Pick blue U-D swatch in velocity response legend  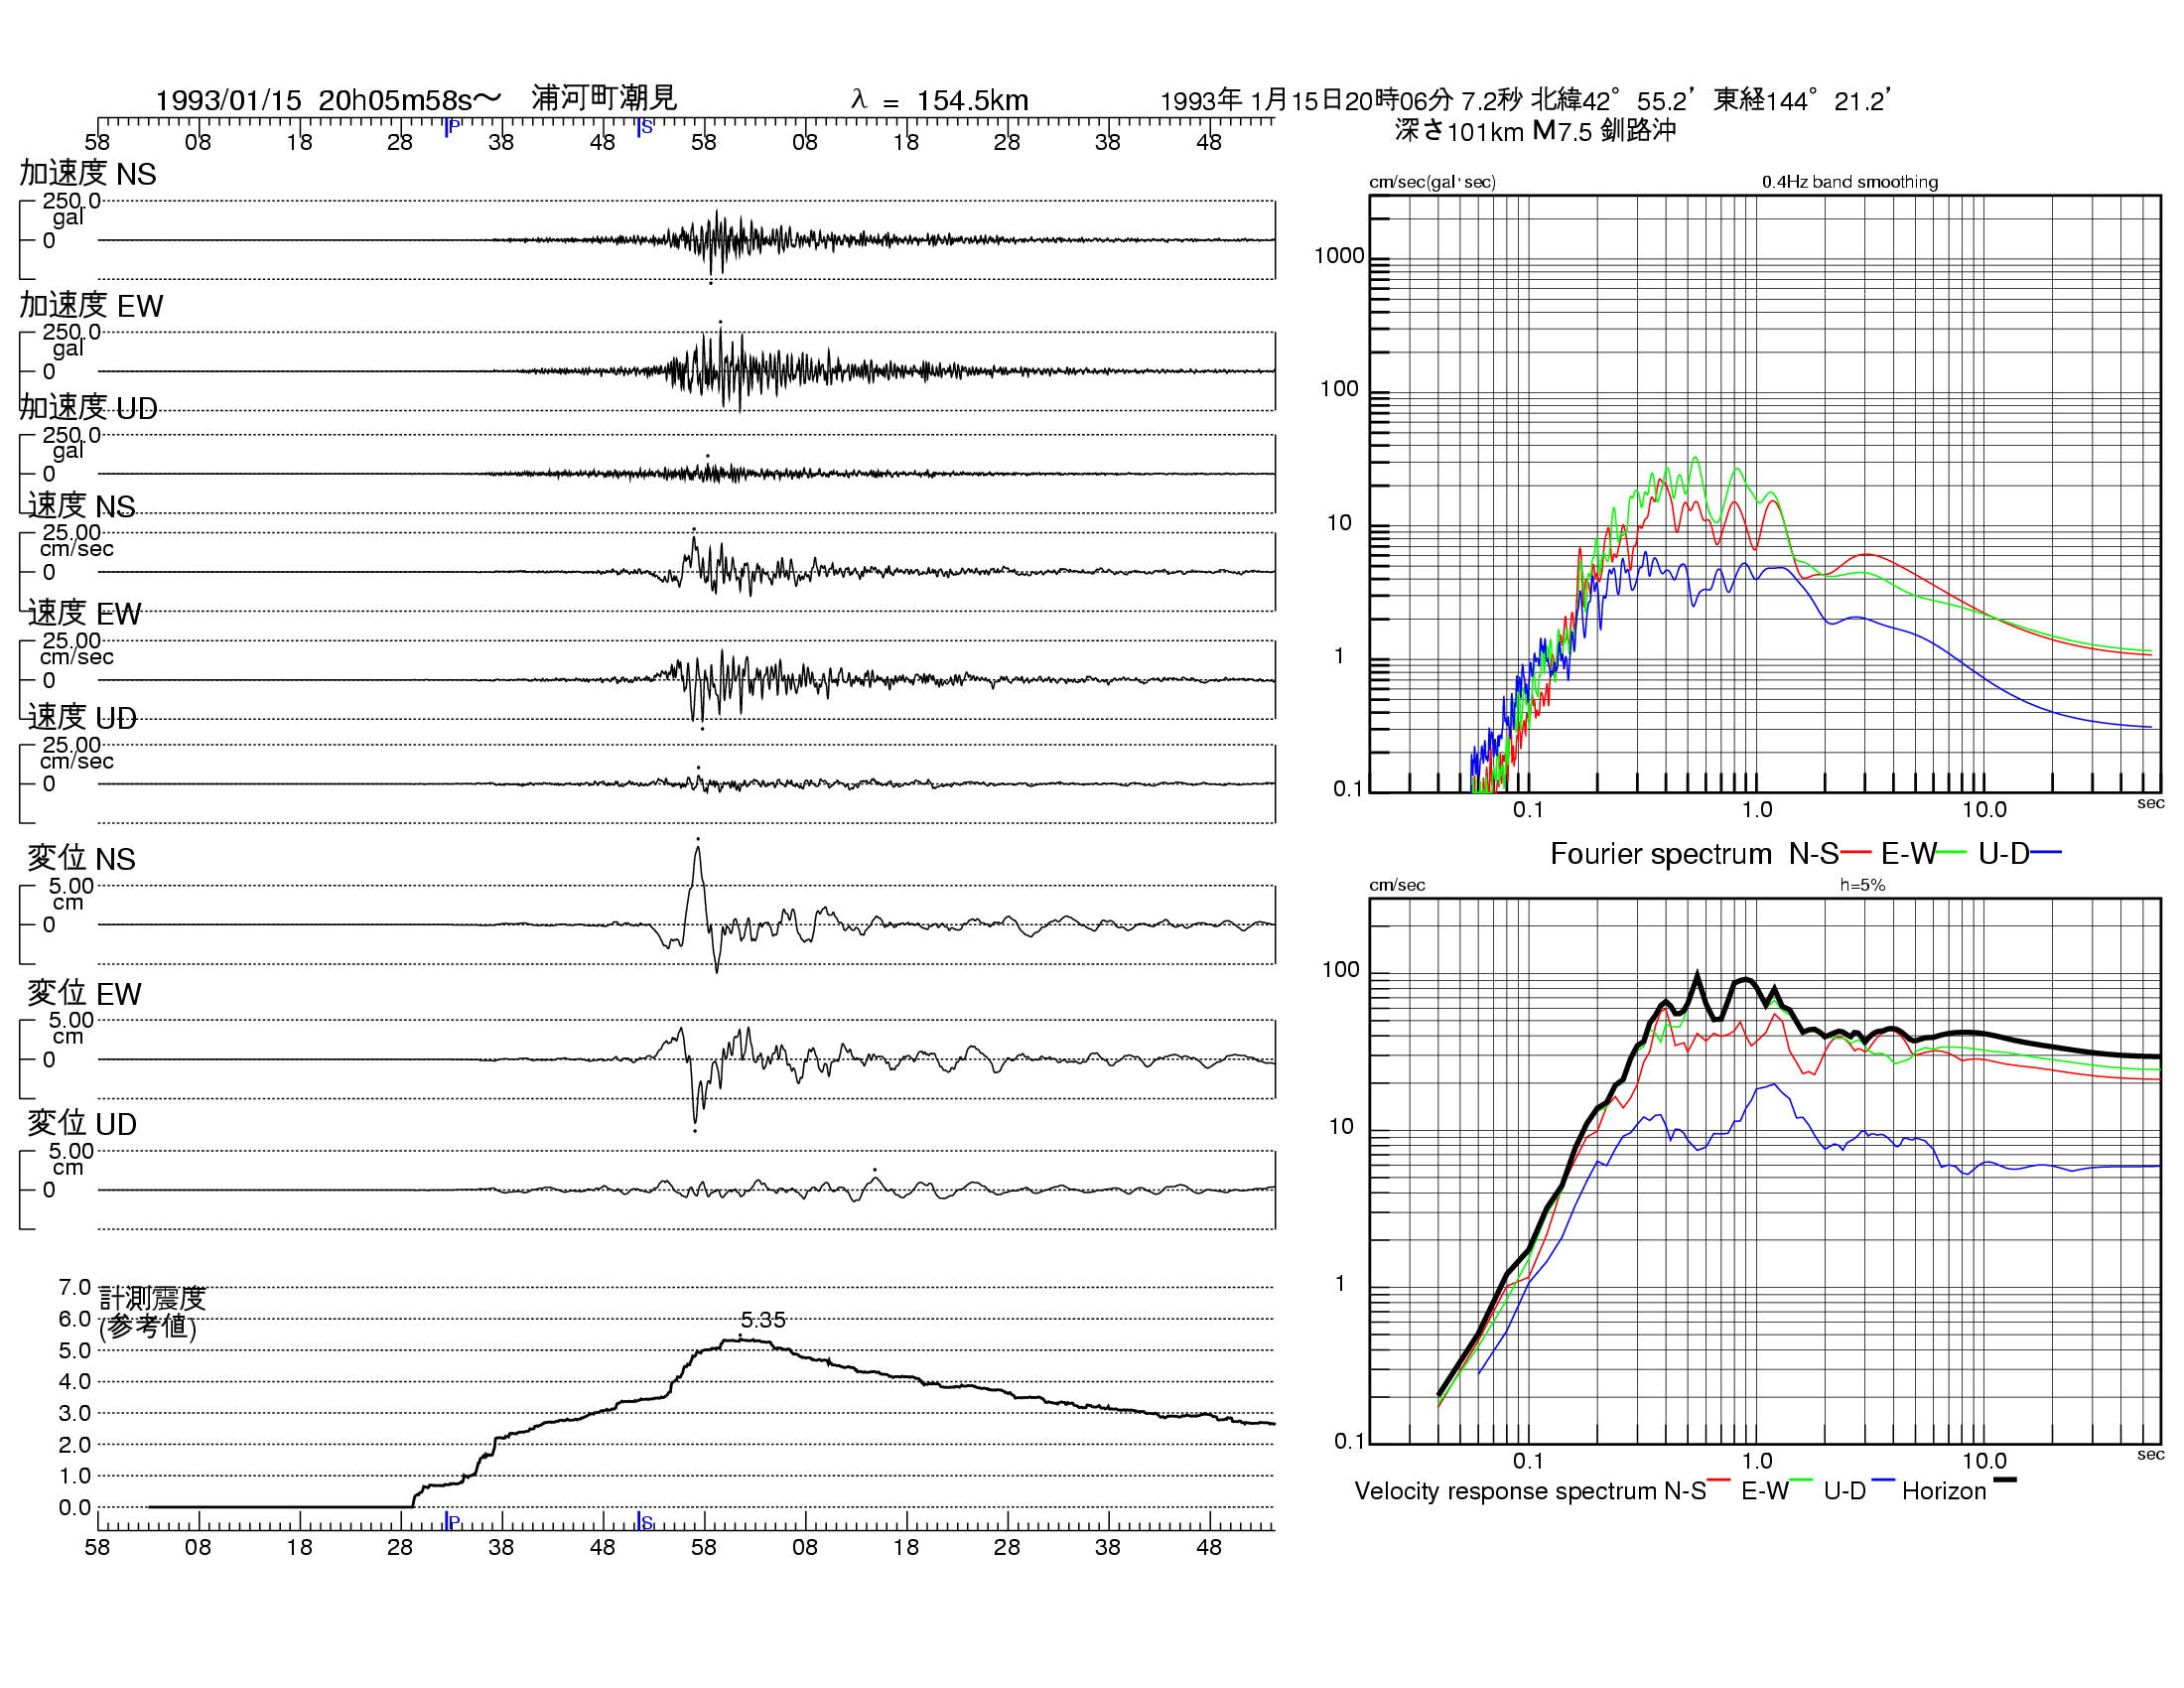pyautogui.click(x=1883, y=1480)
